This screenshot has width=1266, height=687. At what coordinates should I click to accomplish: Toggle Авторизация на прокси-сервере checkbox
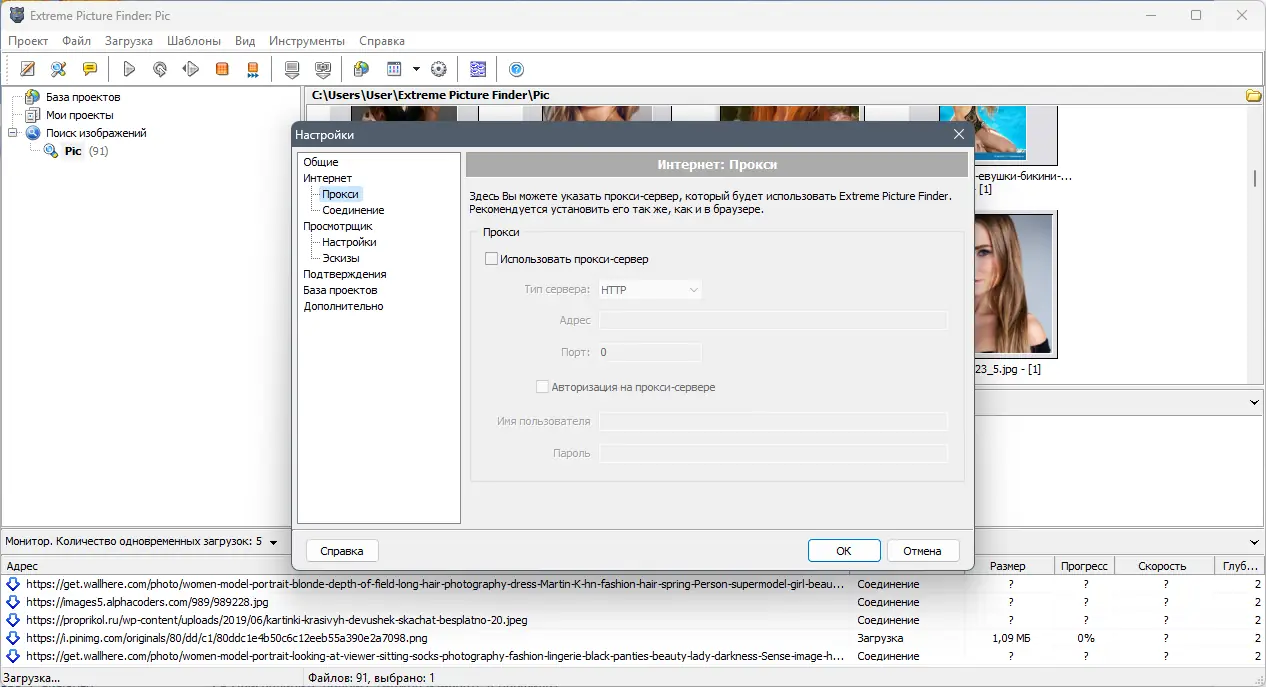coord(543,387)
